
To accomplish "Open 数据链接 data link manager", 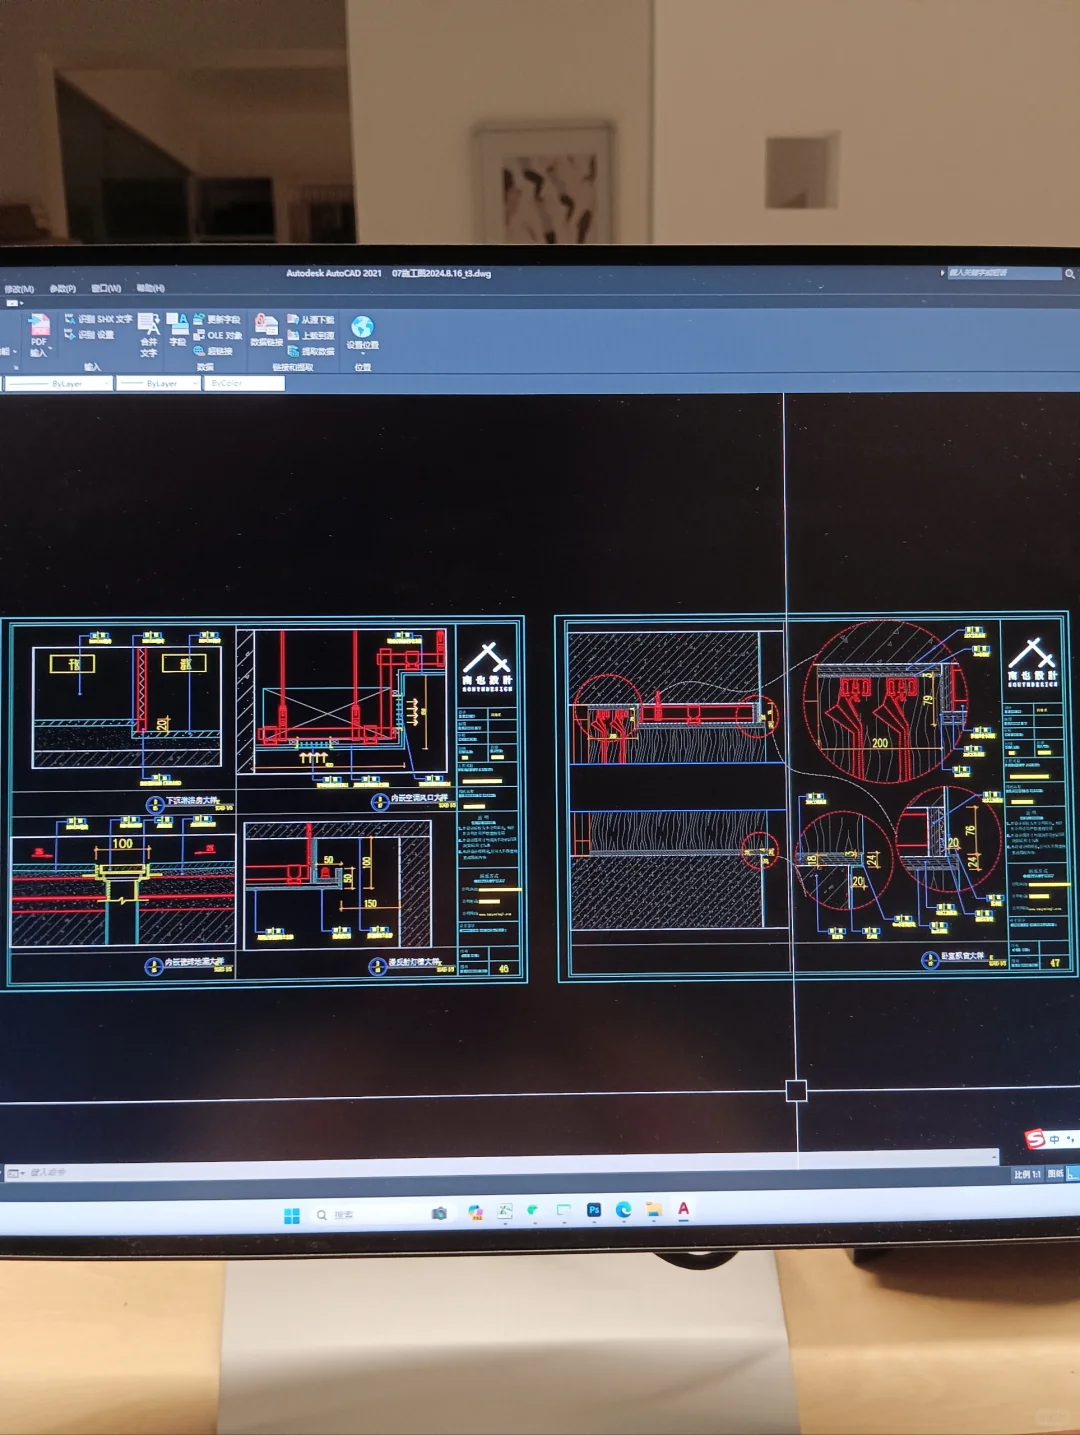I will coord(266,330).
